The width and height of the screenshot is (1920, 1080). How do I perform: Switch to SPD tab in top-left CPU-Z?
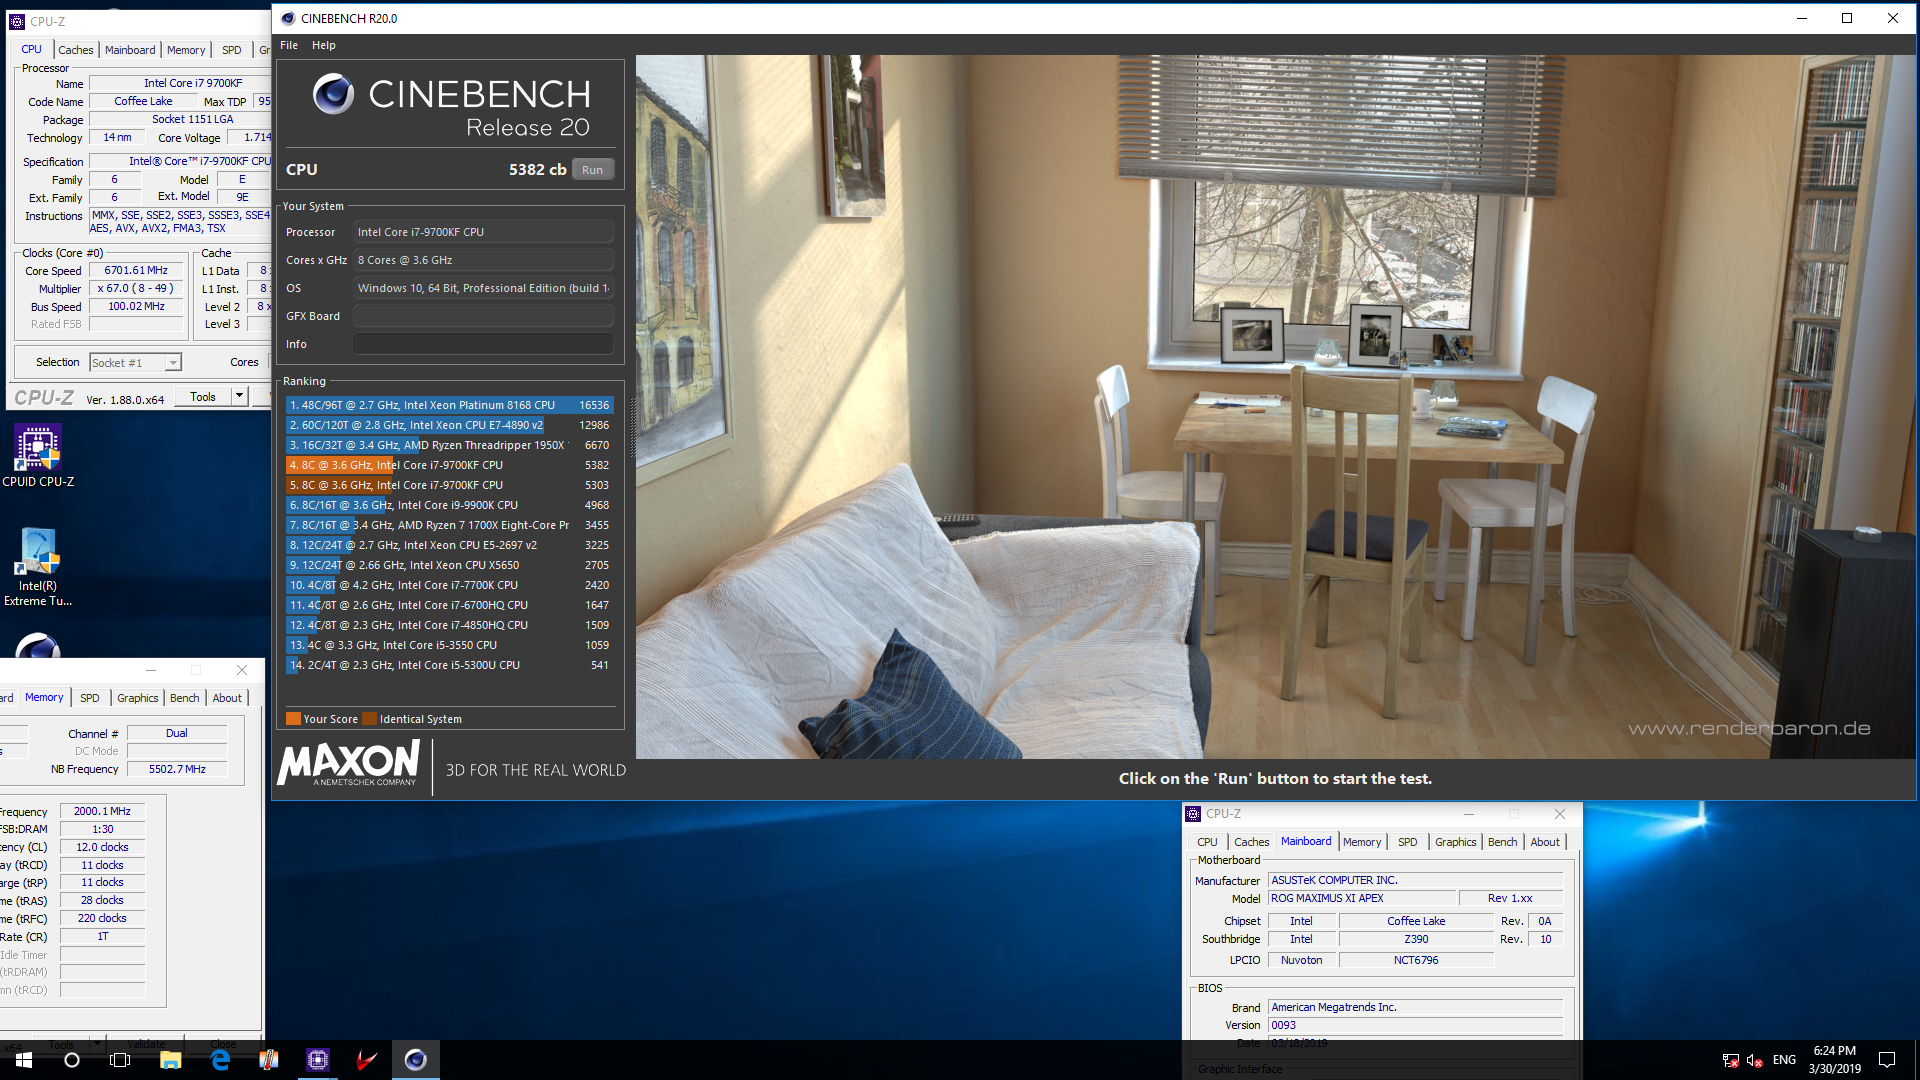pyautogui.click(x=231, y=50)
